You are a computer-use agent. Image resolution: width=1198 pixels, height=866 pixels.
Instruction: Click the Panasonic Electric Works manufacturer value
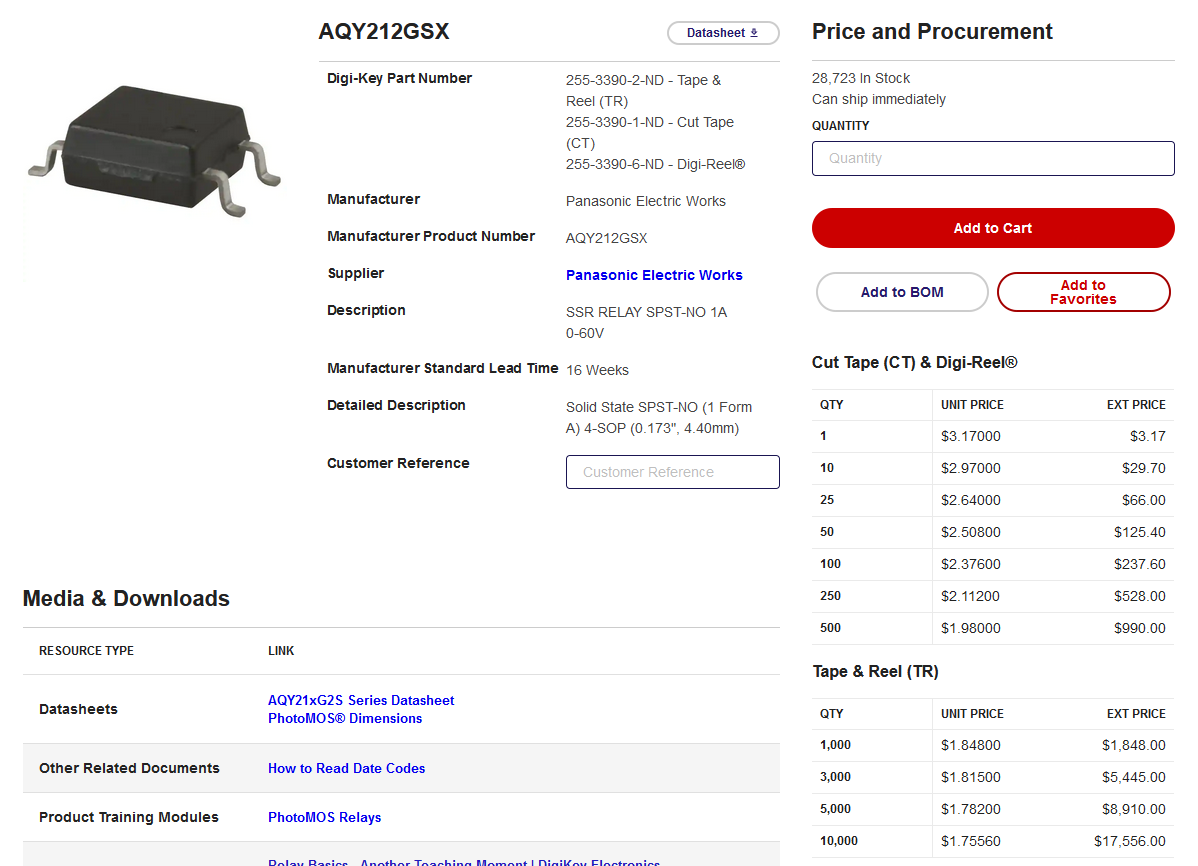coord(646,201)
